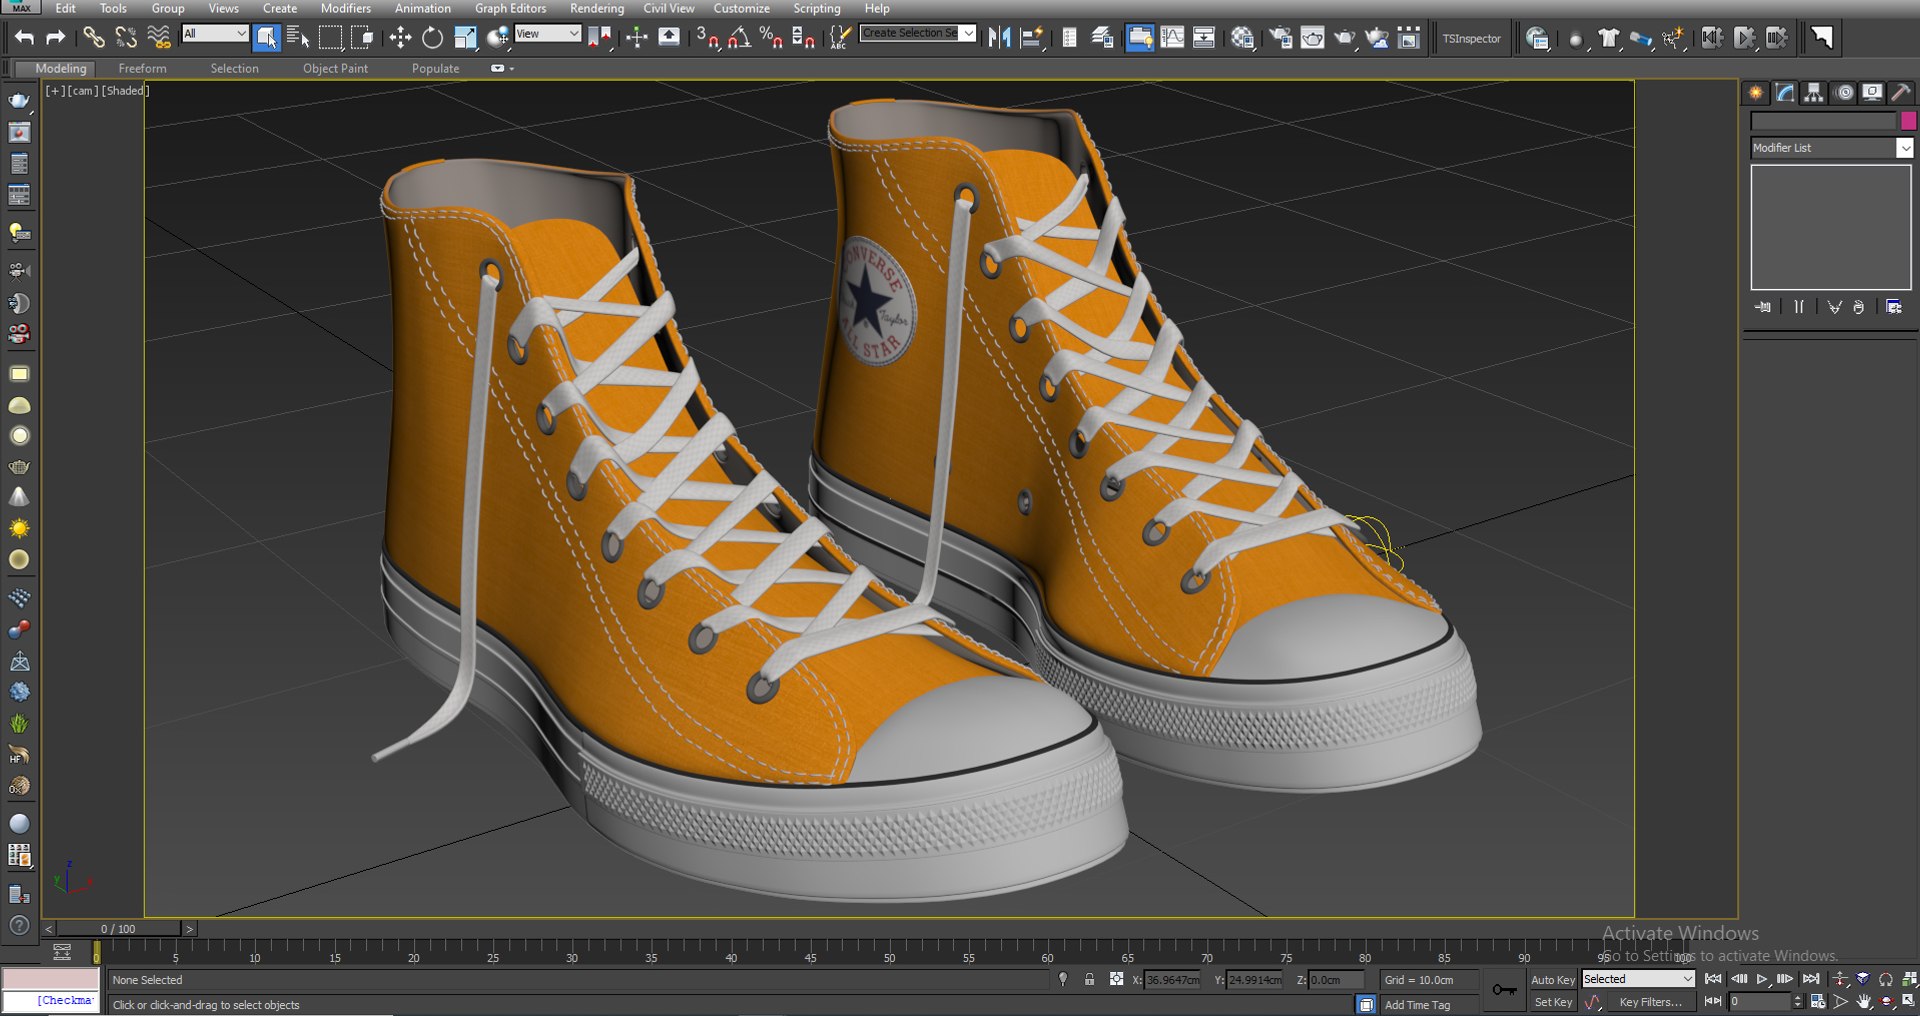Viewport: 1920px width, 1016px height.
Task: Click Add Time Tag
Action: point(1417,1005)
